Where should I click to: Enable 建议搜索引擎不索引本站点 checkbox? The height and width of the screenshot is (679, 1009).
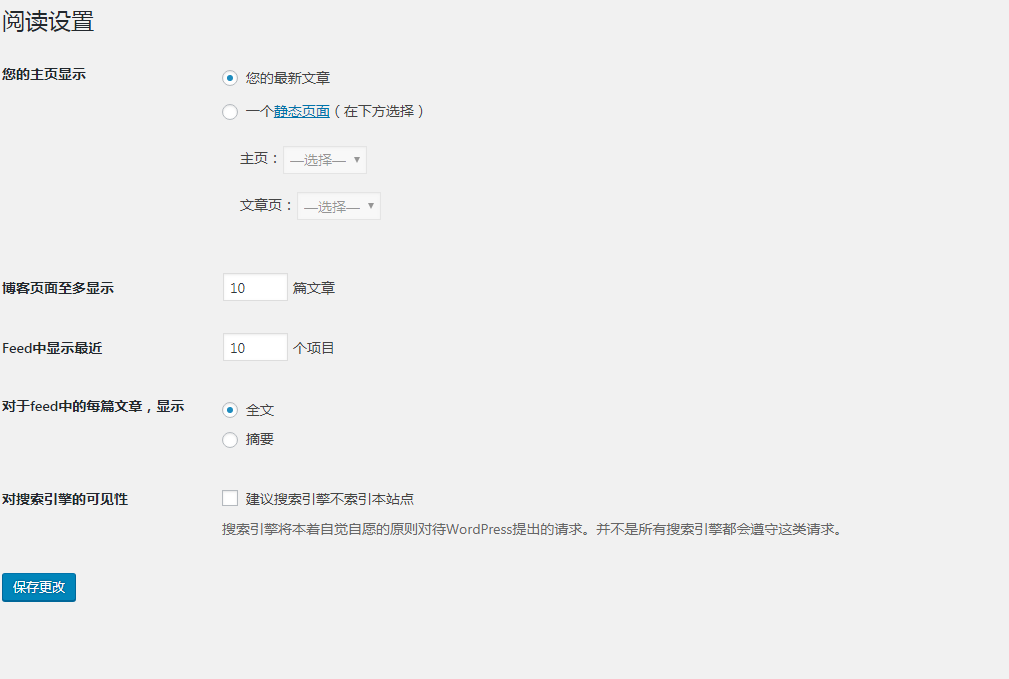tap(230, 498)
